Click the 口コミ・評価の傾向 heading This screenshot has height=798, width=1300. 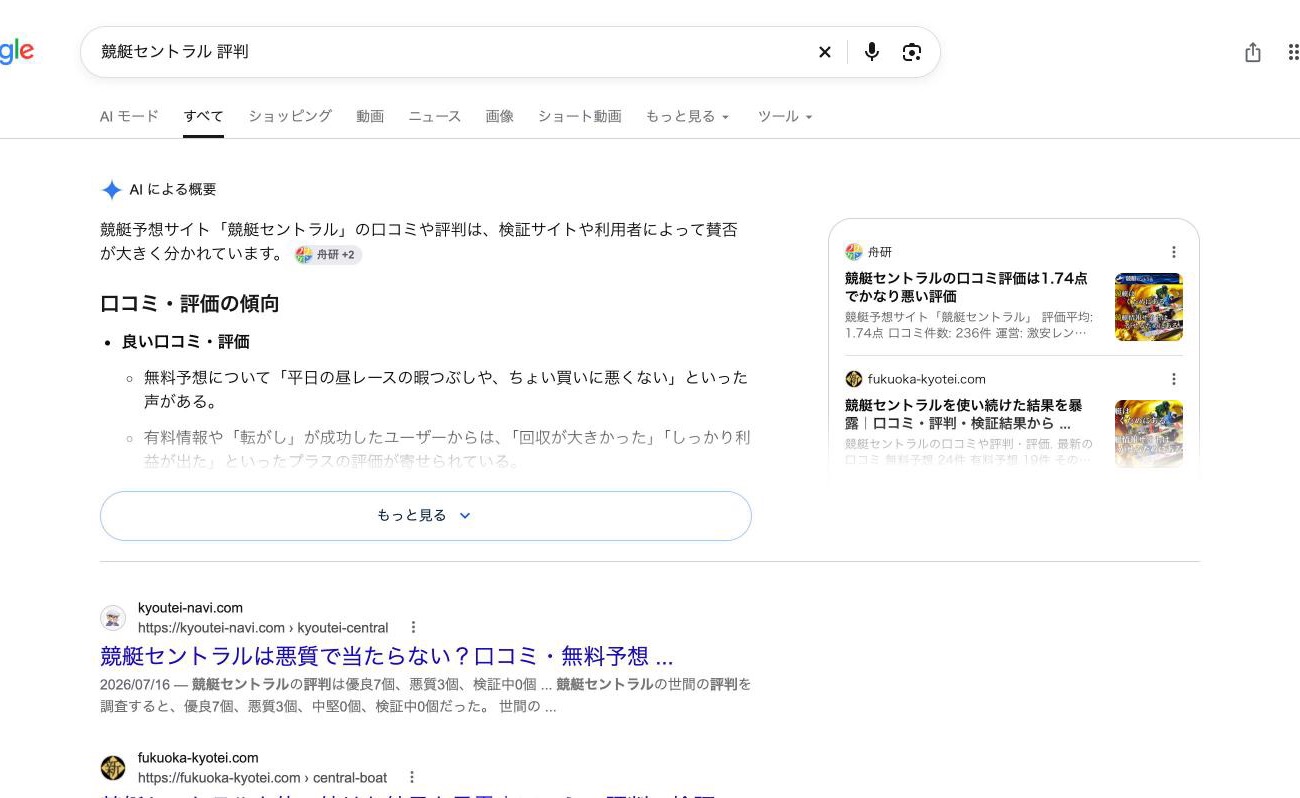189,304
